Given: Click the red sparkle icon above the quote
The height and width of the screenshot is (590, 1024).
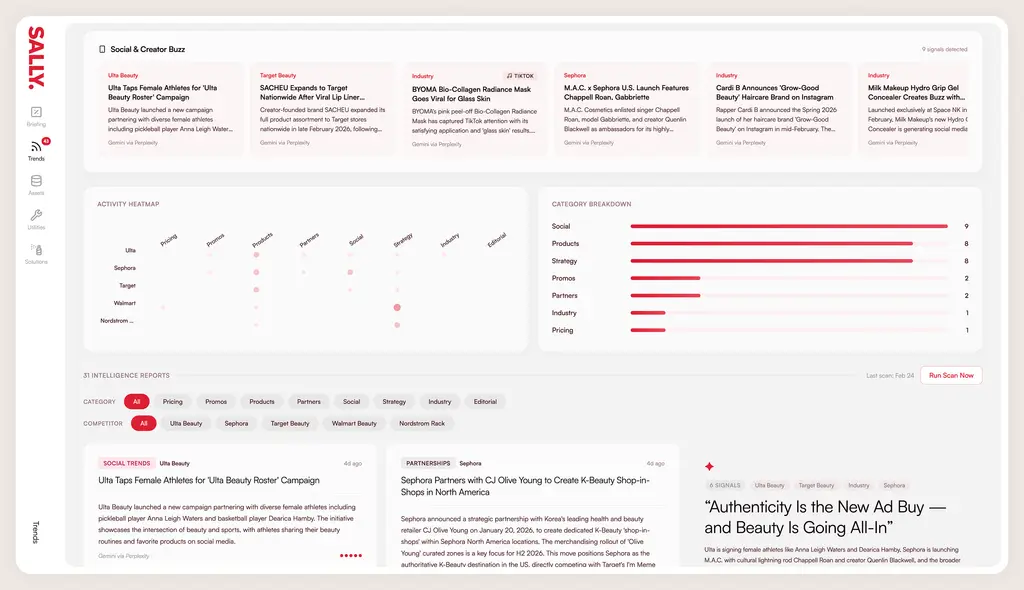Looking at the screenshot, I should coord(709,466).
